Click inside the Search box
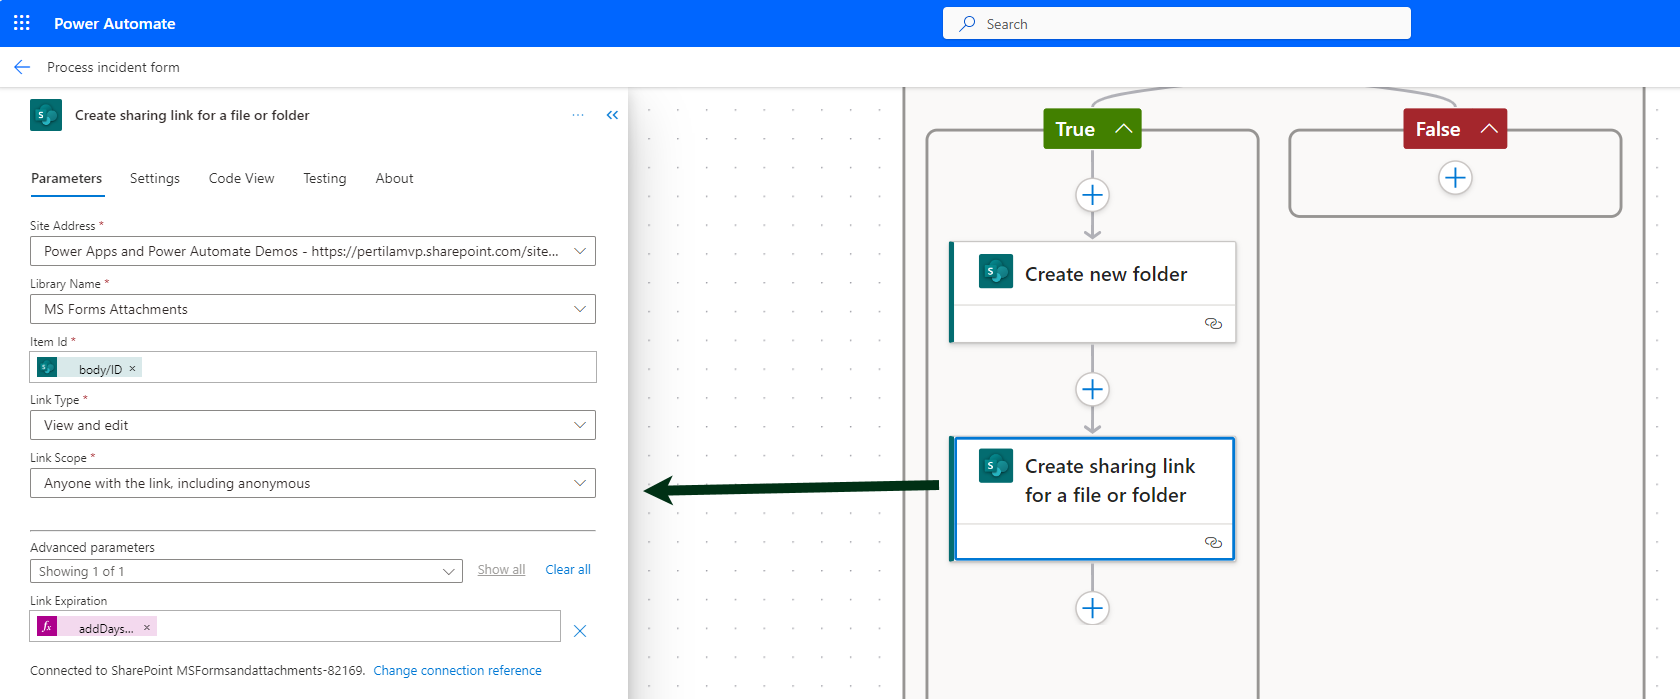The width and height of the screenshot is (1680, 699). (1176, 24)
